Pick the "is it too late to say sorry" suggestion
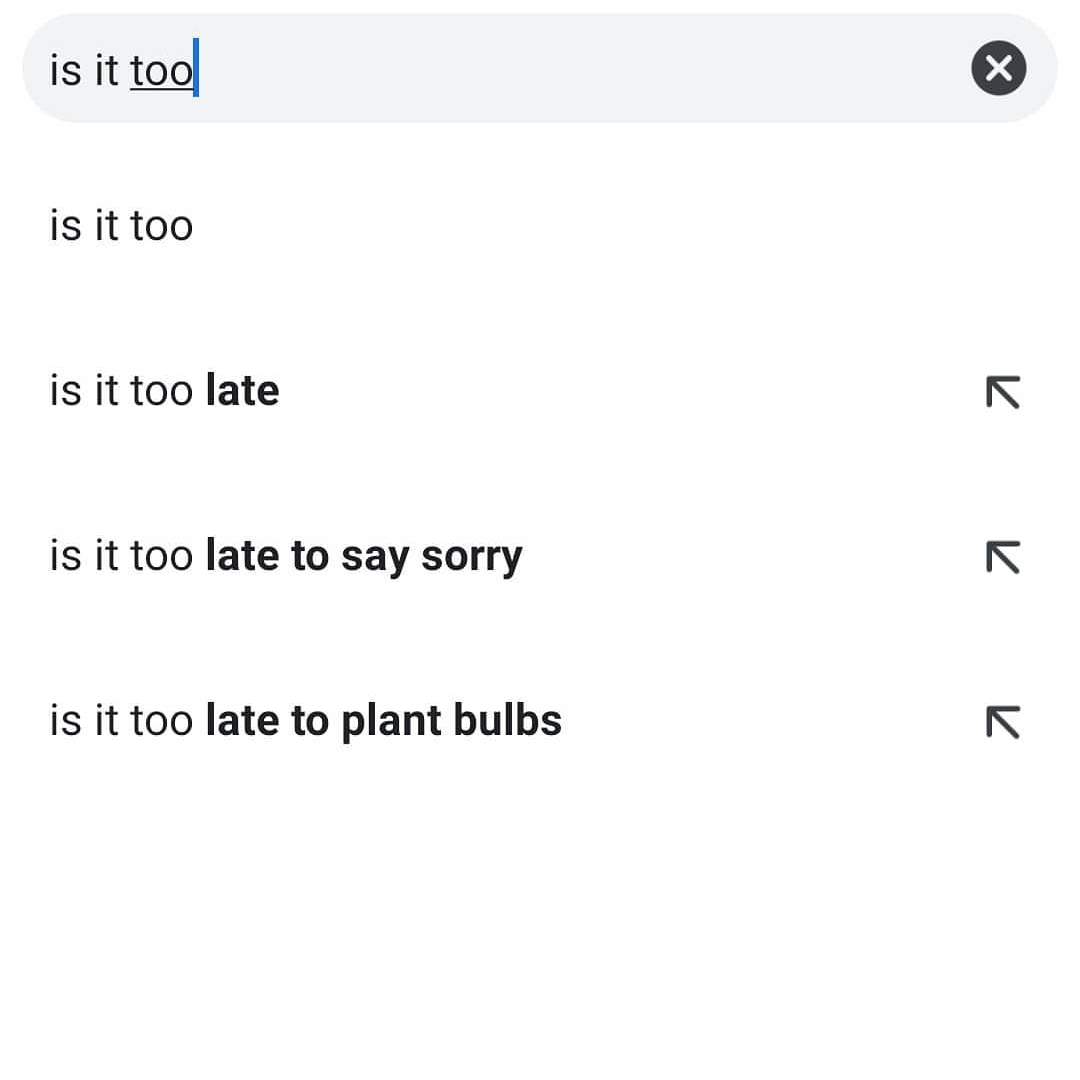 (285, 556)
